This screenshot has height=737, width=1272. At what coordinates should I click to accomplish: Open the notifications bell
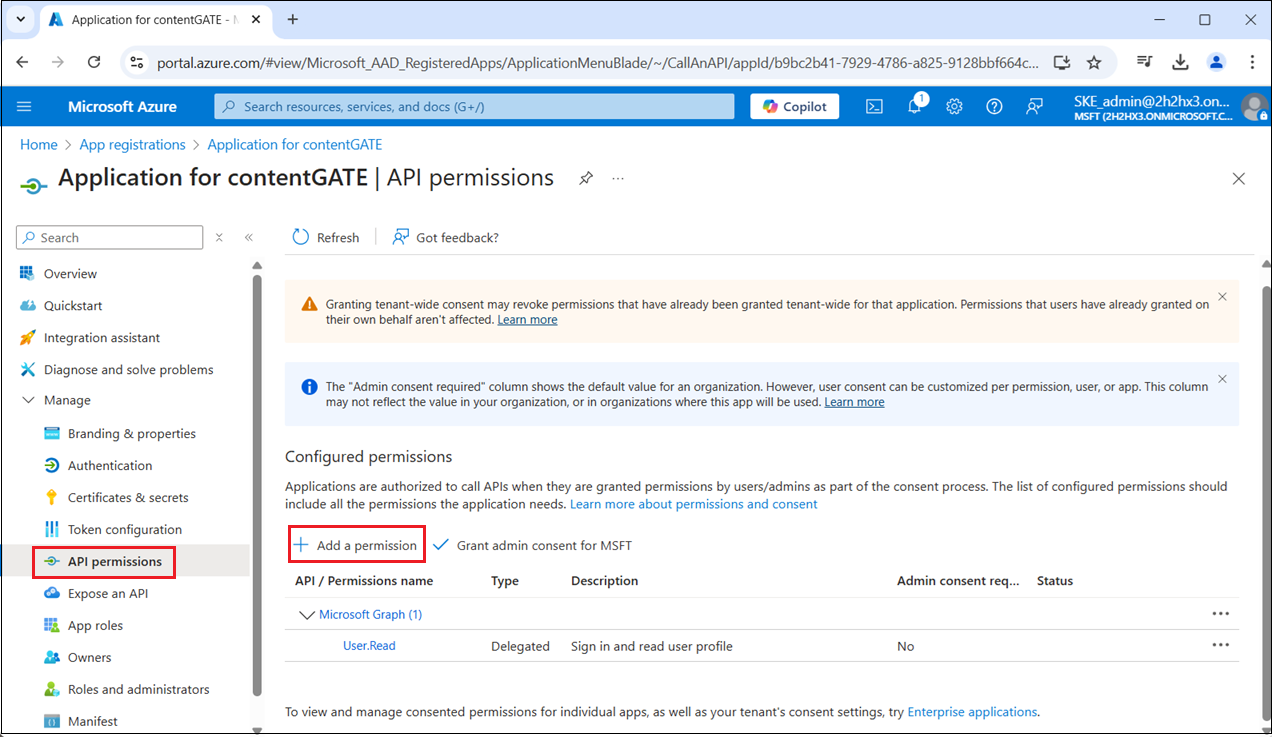[x=914, y=107]
